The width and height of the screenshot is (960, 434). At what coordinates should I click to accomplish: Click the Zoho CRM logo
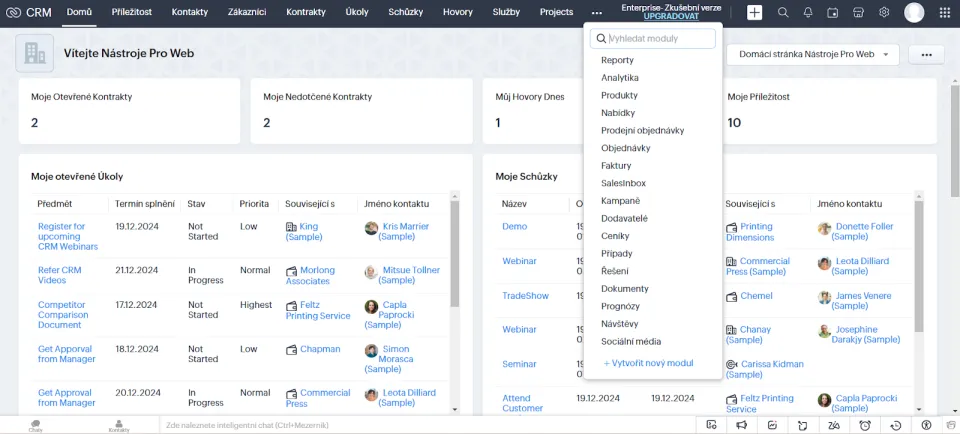(28, 12)
